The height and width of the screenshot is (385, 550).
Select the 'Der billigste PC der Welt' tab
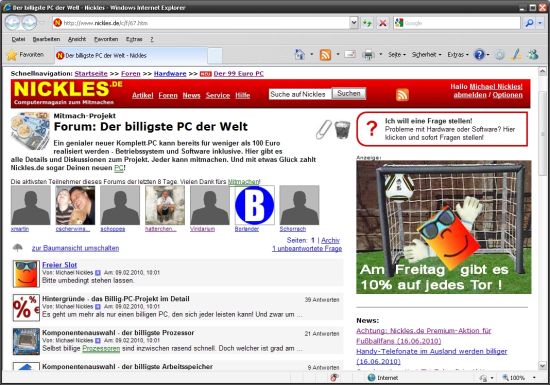click(x=130, y=55)
